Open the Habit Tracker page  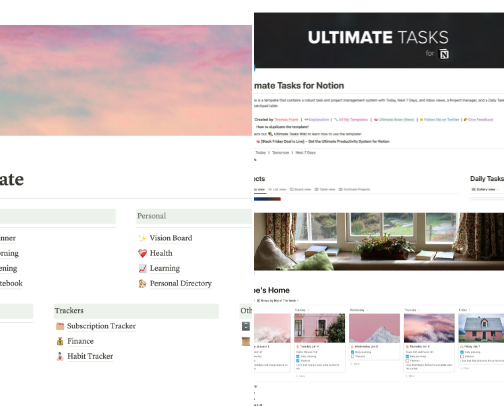[x=90, y=356]
